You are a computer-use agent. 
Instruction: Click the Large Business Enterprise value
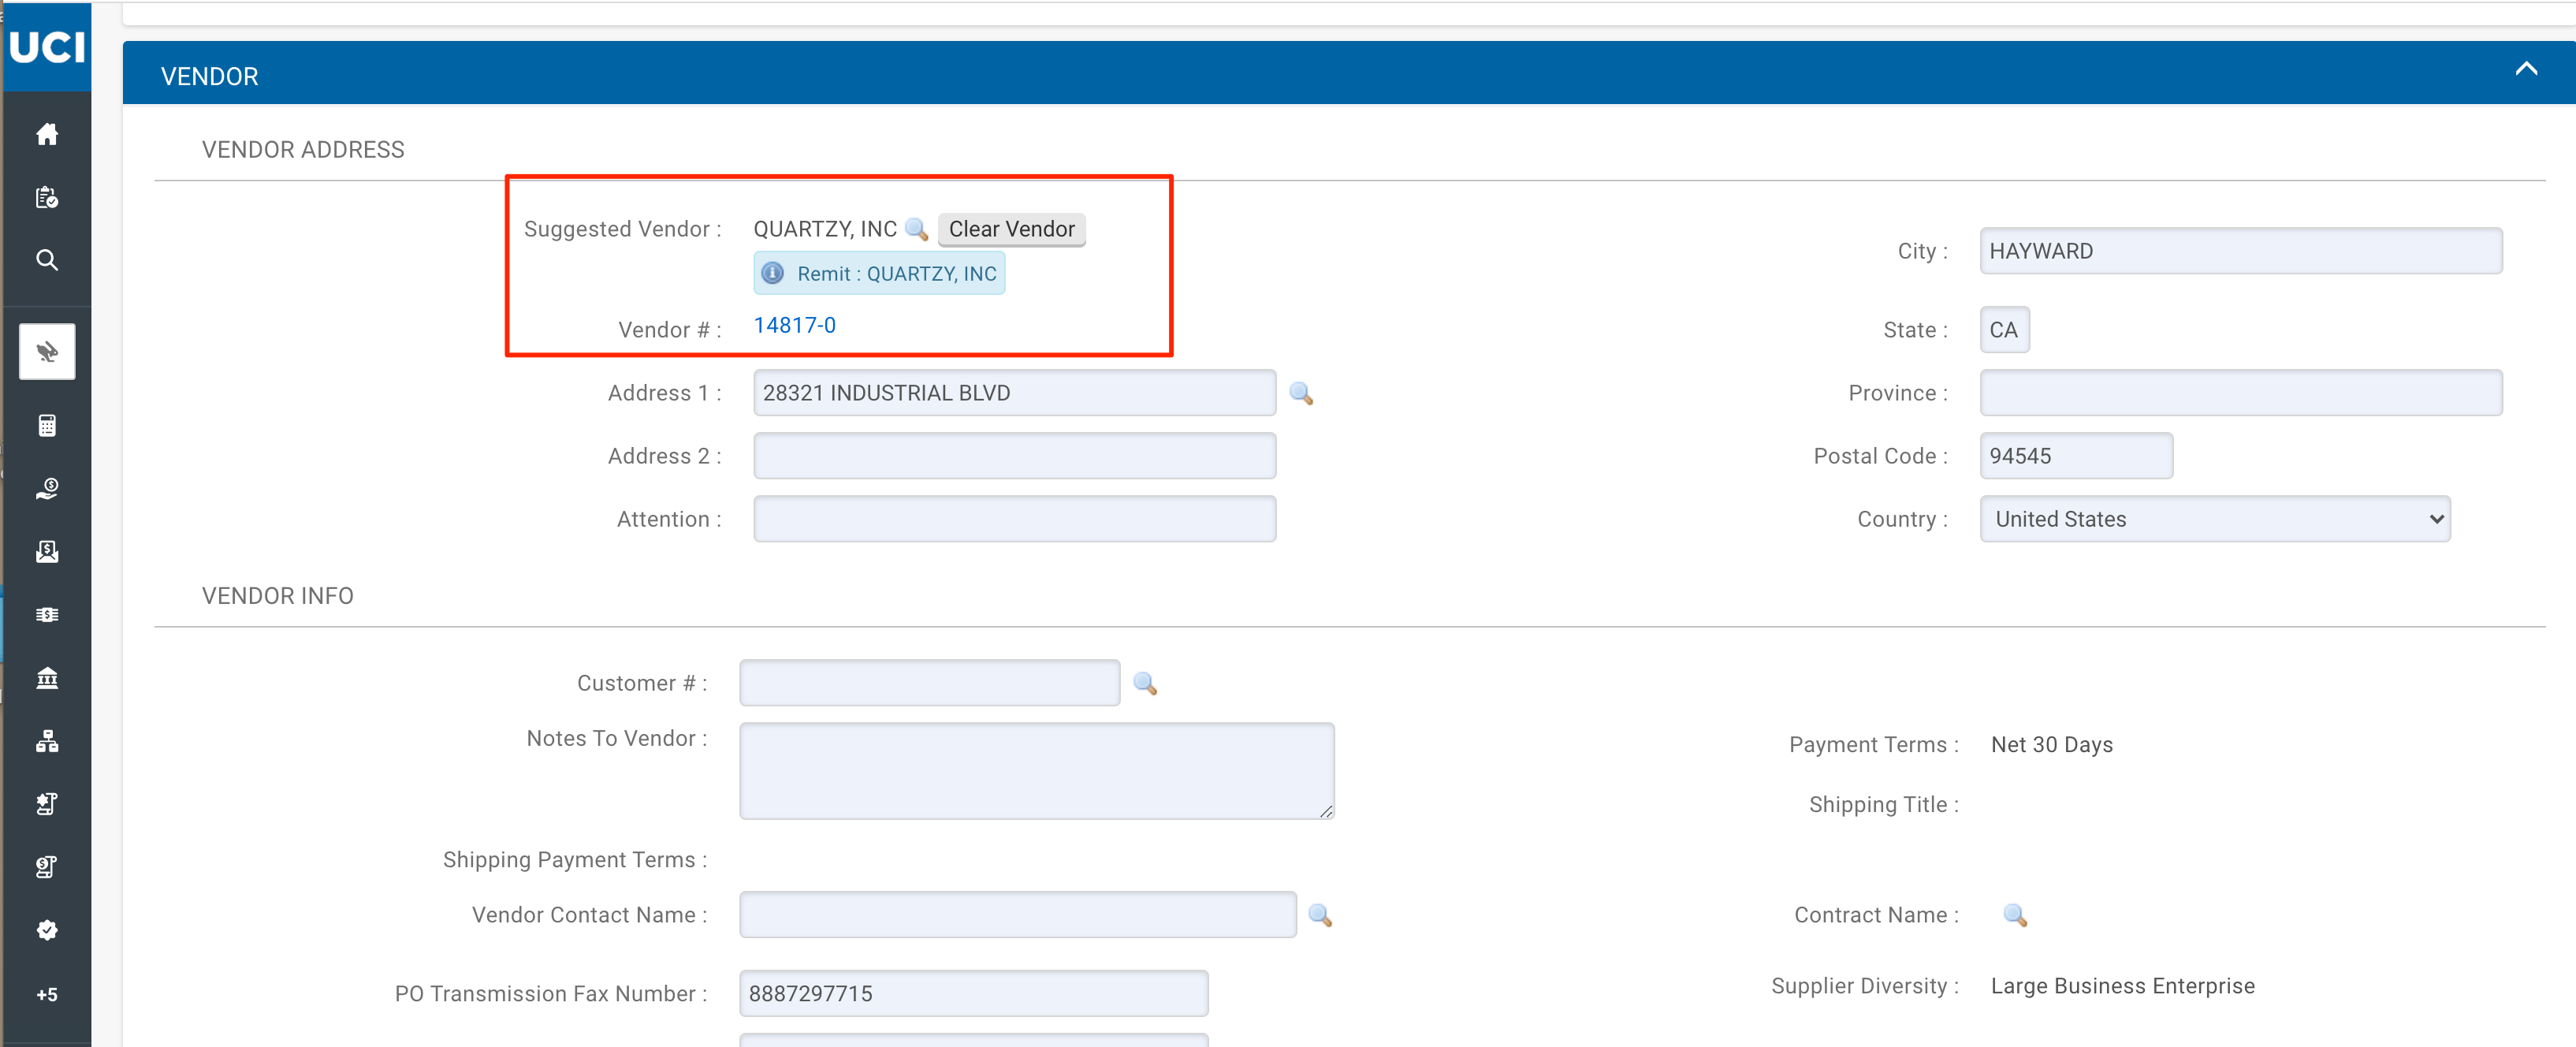coord(2122,986)
